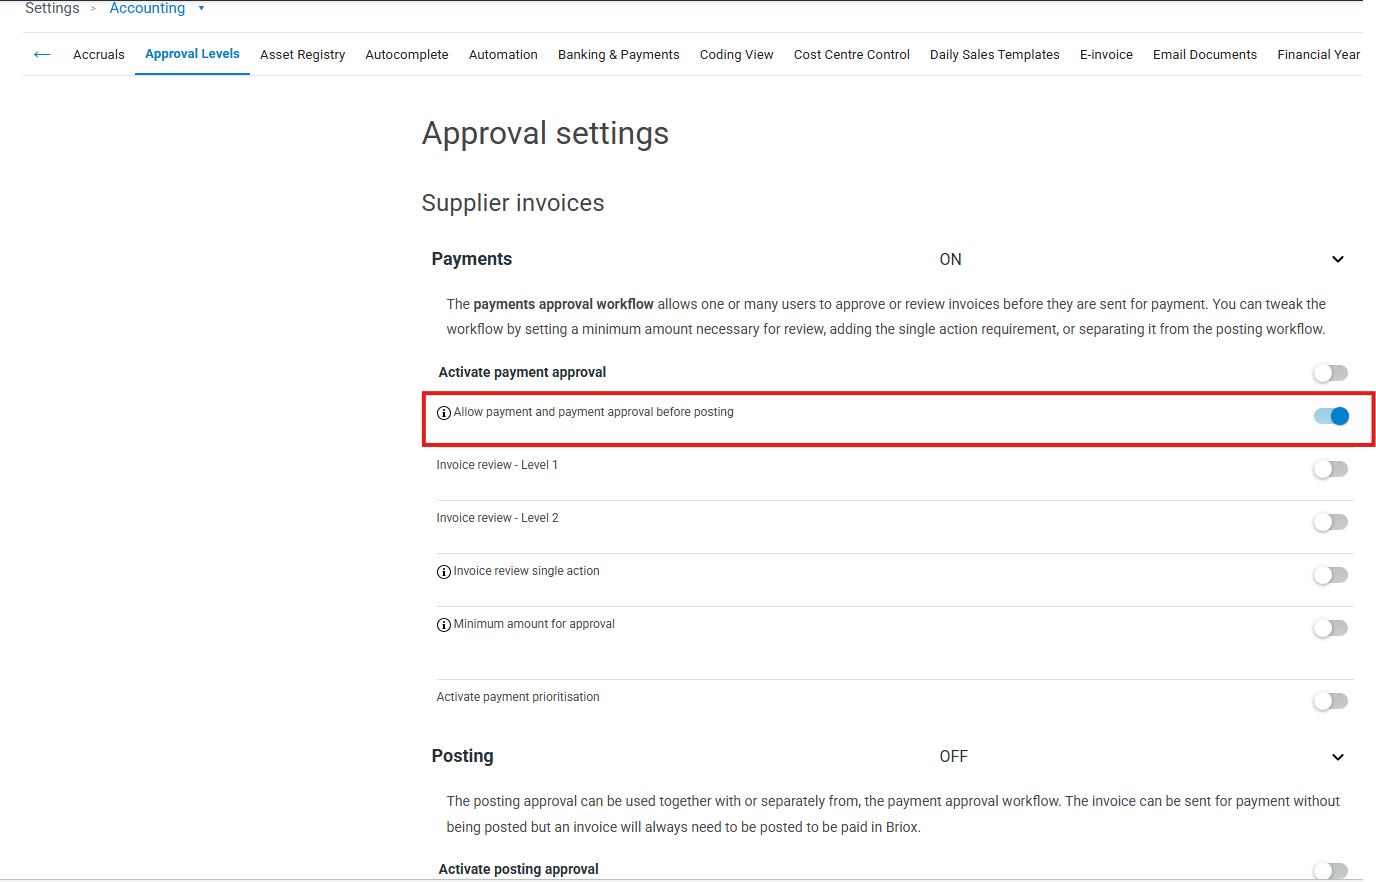Toggle Minimum amount for approval on
Screen dimensions: 1376x882
1330,628
